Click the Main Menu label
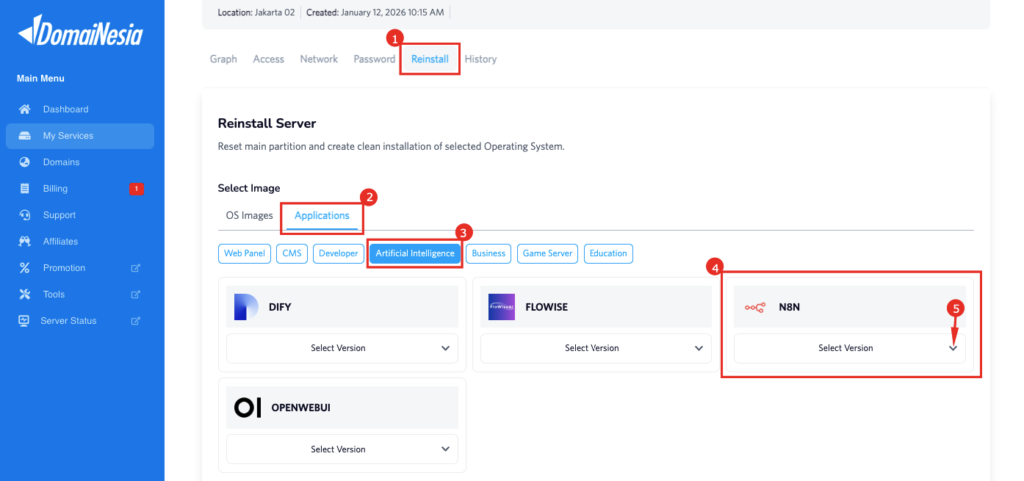This screenshot has width=1024, height=481. click(40, 78)
